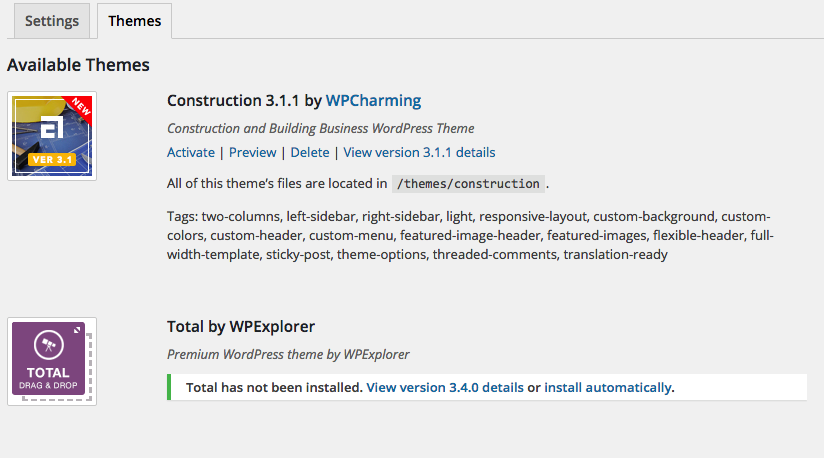Screen dimensions: 824x458
Task: Switch to the Settings tab
Action: (x=52, y=21)
